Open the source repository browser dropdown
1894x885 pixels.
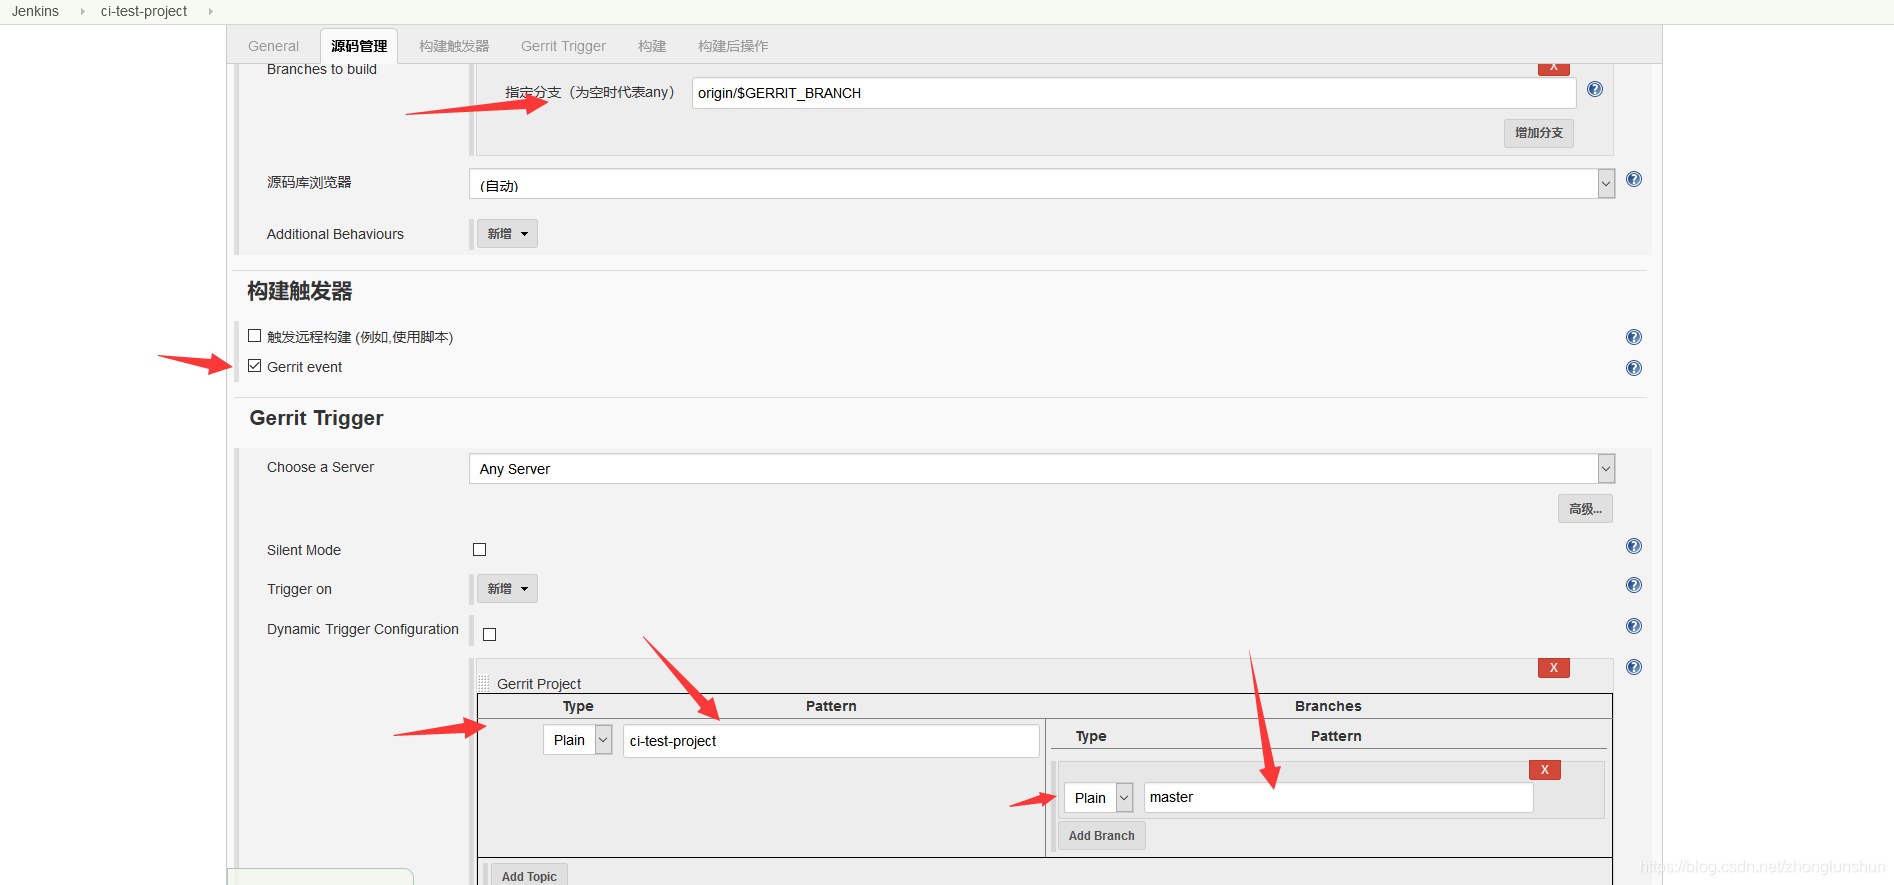pyautogui.click(x=1042, y=184)
